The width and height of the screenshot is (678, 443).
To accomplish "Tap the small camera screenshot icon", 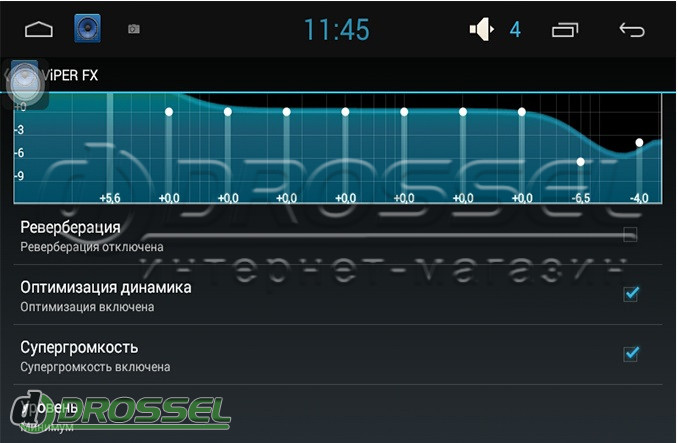I will [x=134, y=29].
